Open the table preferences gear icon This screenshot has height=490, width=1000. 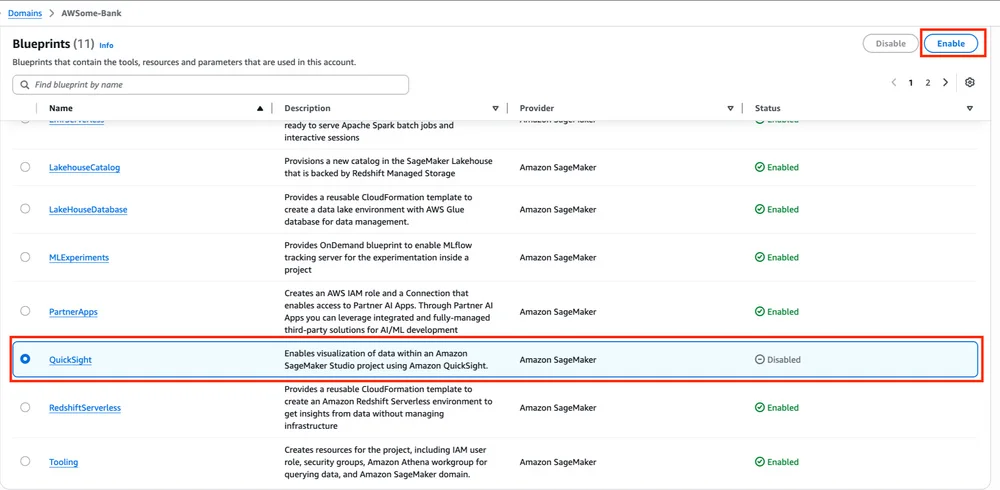[970, 82]
